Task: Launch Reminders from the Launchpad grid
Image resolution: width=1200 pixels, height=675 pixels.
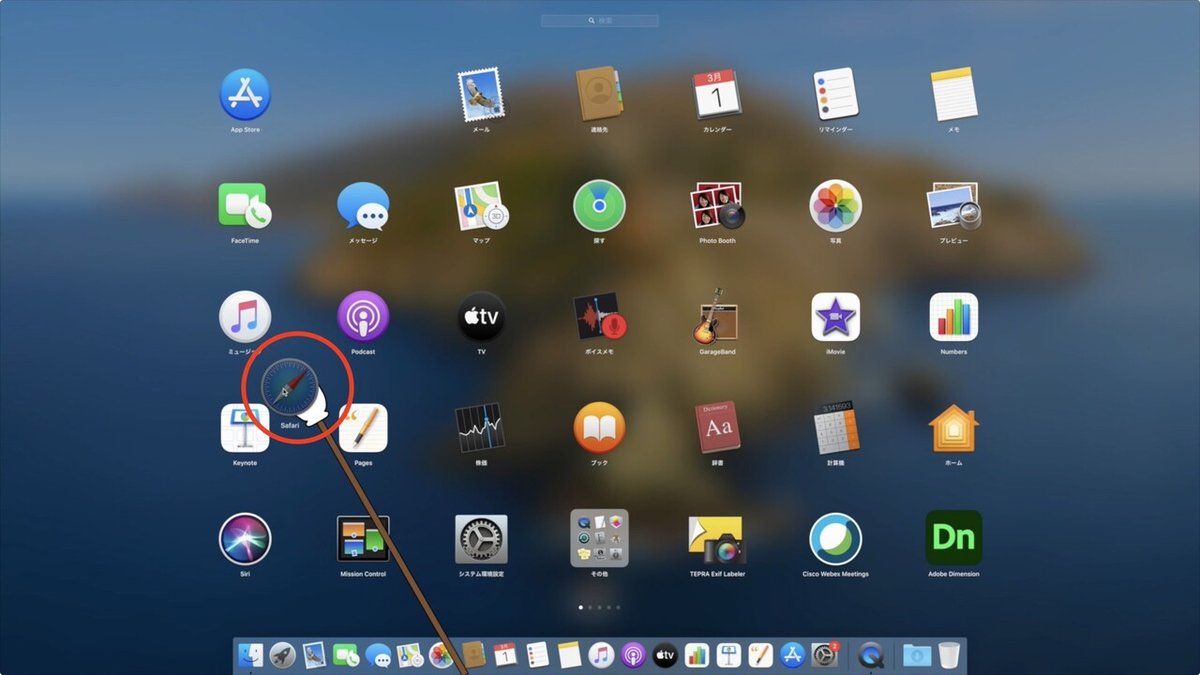Action: click(x=835, y=95)
